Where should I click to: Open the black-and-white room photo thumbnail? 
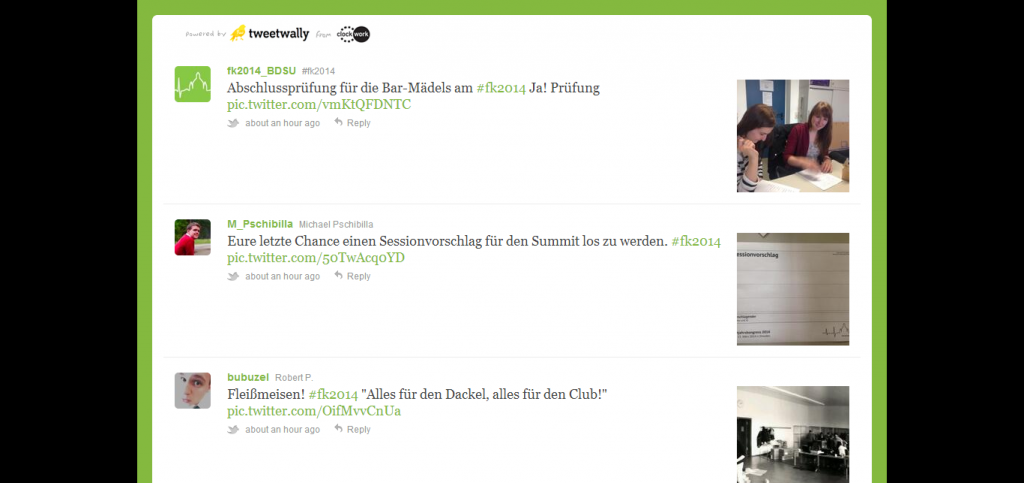793,434
